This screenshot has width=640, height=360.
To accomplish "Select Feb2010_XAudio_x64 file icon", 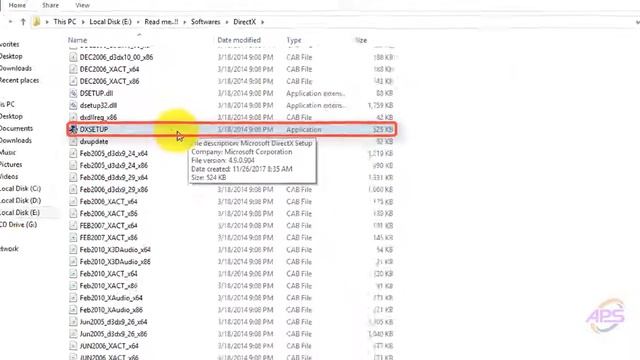I will point(73,298).
